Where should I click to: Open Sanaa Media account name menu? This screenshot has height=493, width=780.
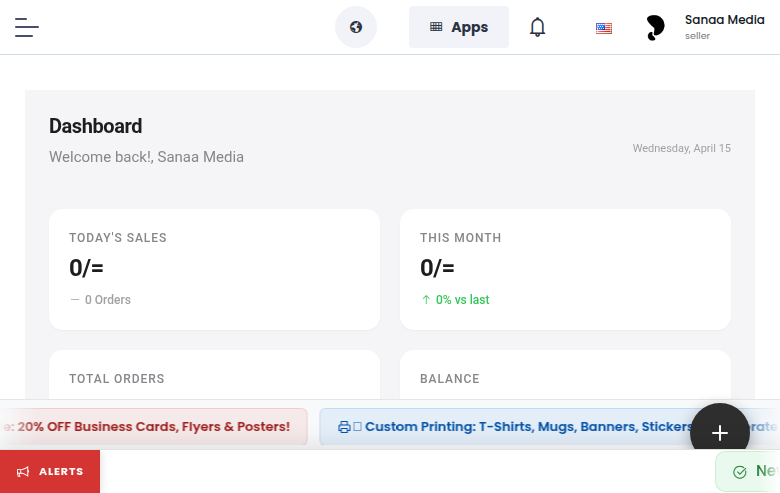pyautogui.click(x=724, y=20)
